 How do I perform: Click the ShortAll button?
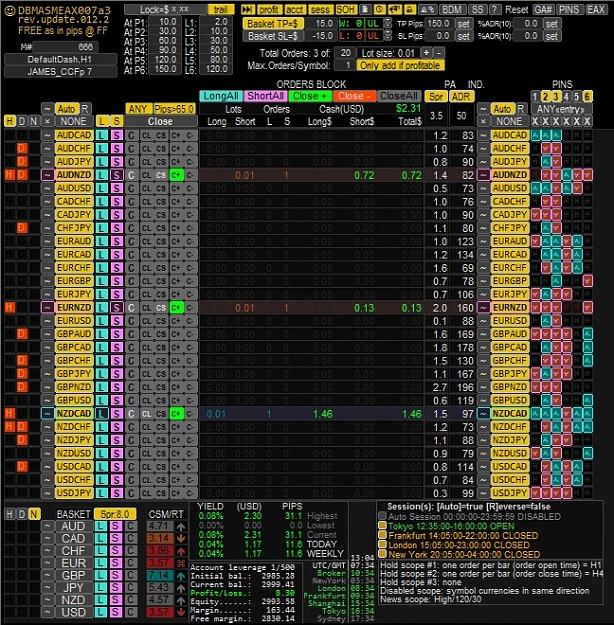pos(265,96)
